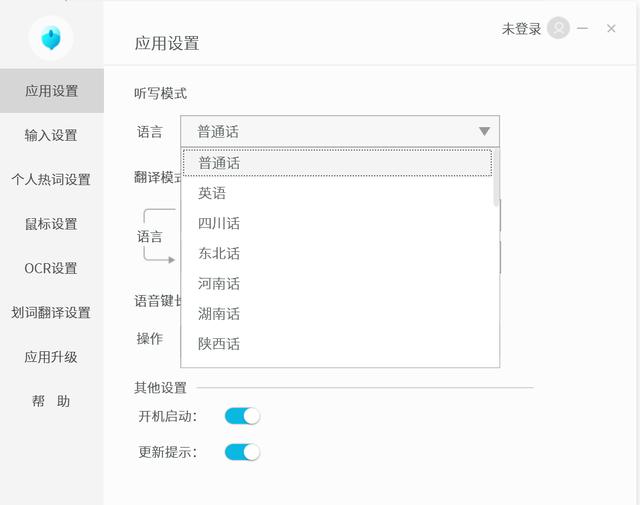Open 划词翻译设置 in the sidebar
This screenshot has height=505, width=640.
click(x=52, y=313)
